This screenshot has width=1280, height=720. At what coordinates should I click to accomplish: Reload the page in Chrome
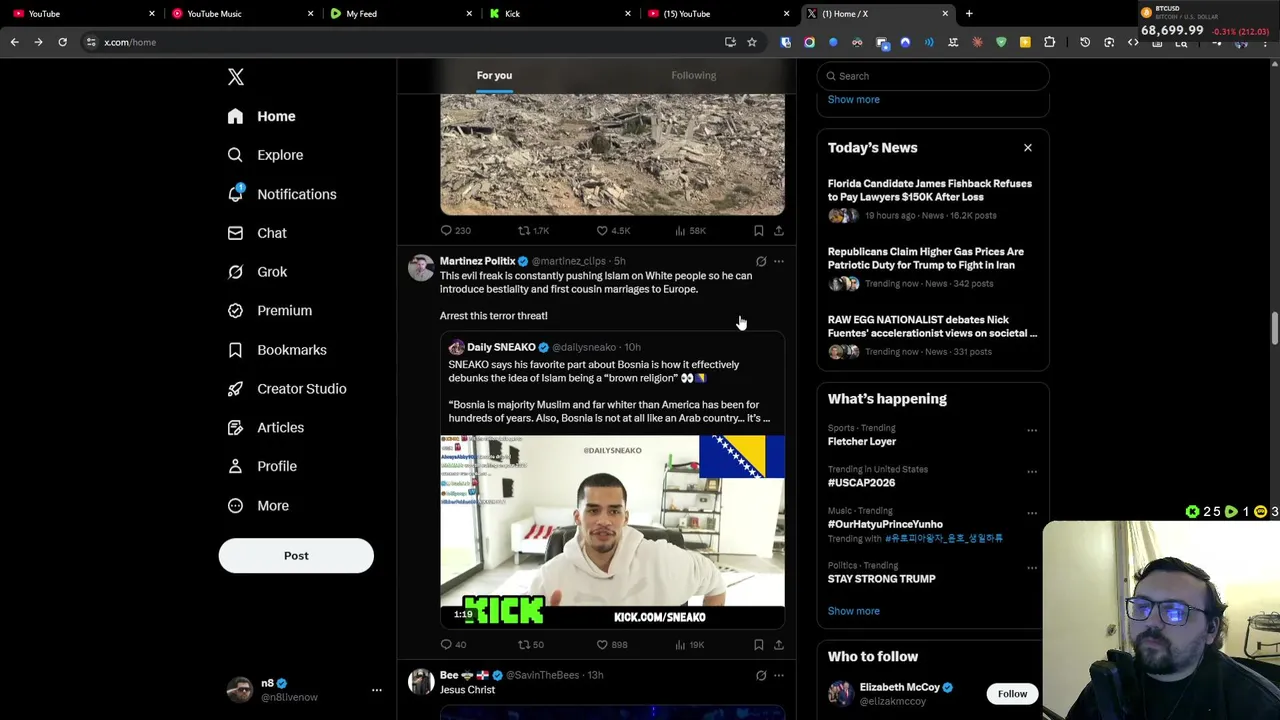point(62,42)
